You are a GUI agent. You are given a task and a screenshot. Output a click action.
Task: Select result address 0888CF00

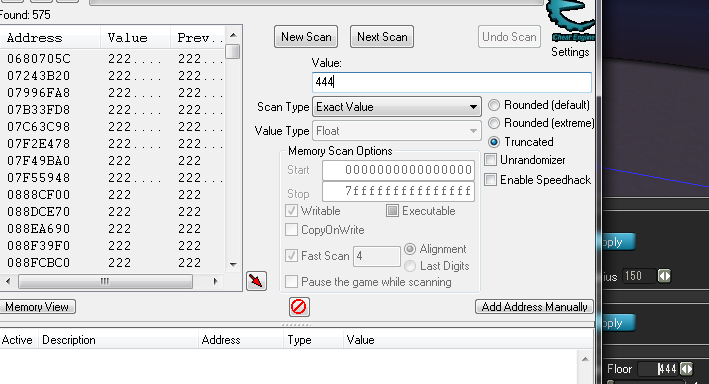tap(39, 195)
